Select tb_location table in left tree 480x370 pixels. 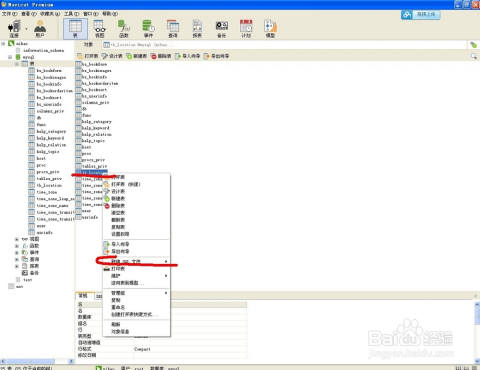pyautogui.click(x=49, y=185)
